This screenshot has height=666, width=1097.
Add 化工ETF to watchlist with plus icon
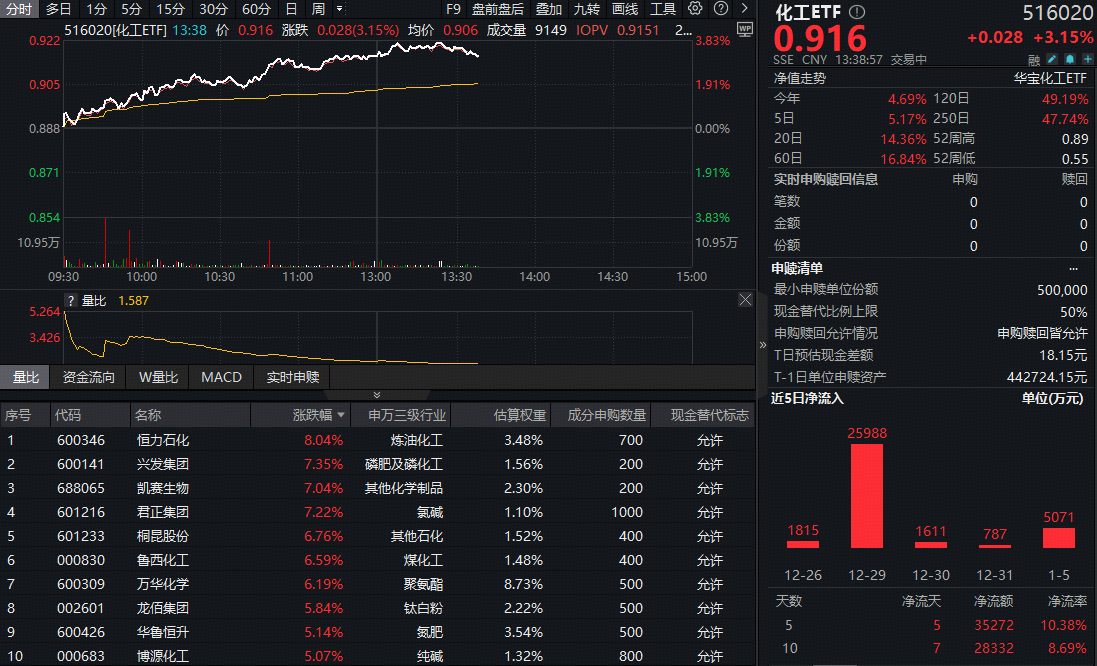1087,60
